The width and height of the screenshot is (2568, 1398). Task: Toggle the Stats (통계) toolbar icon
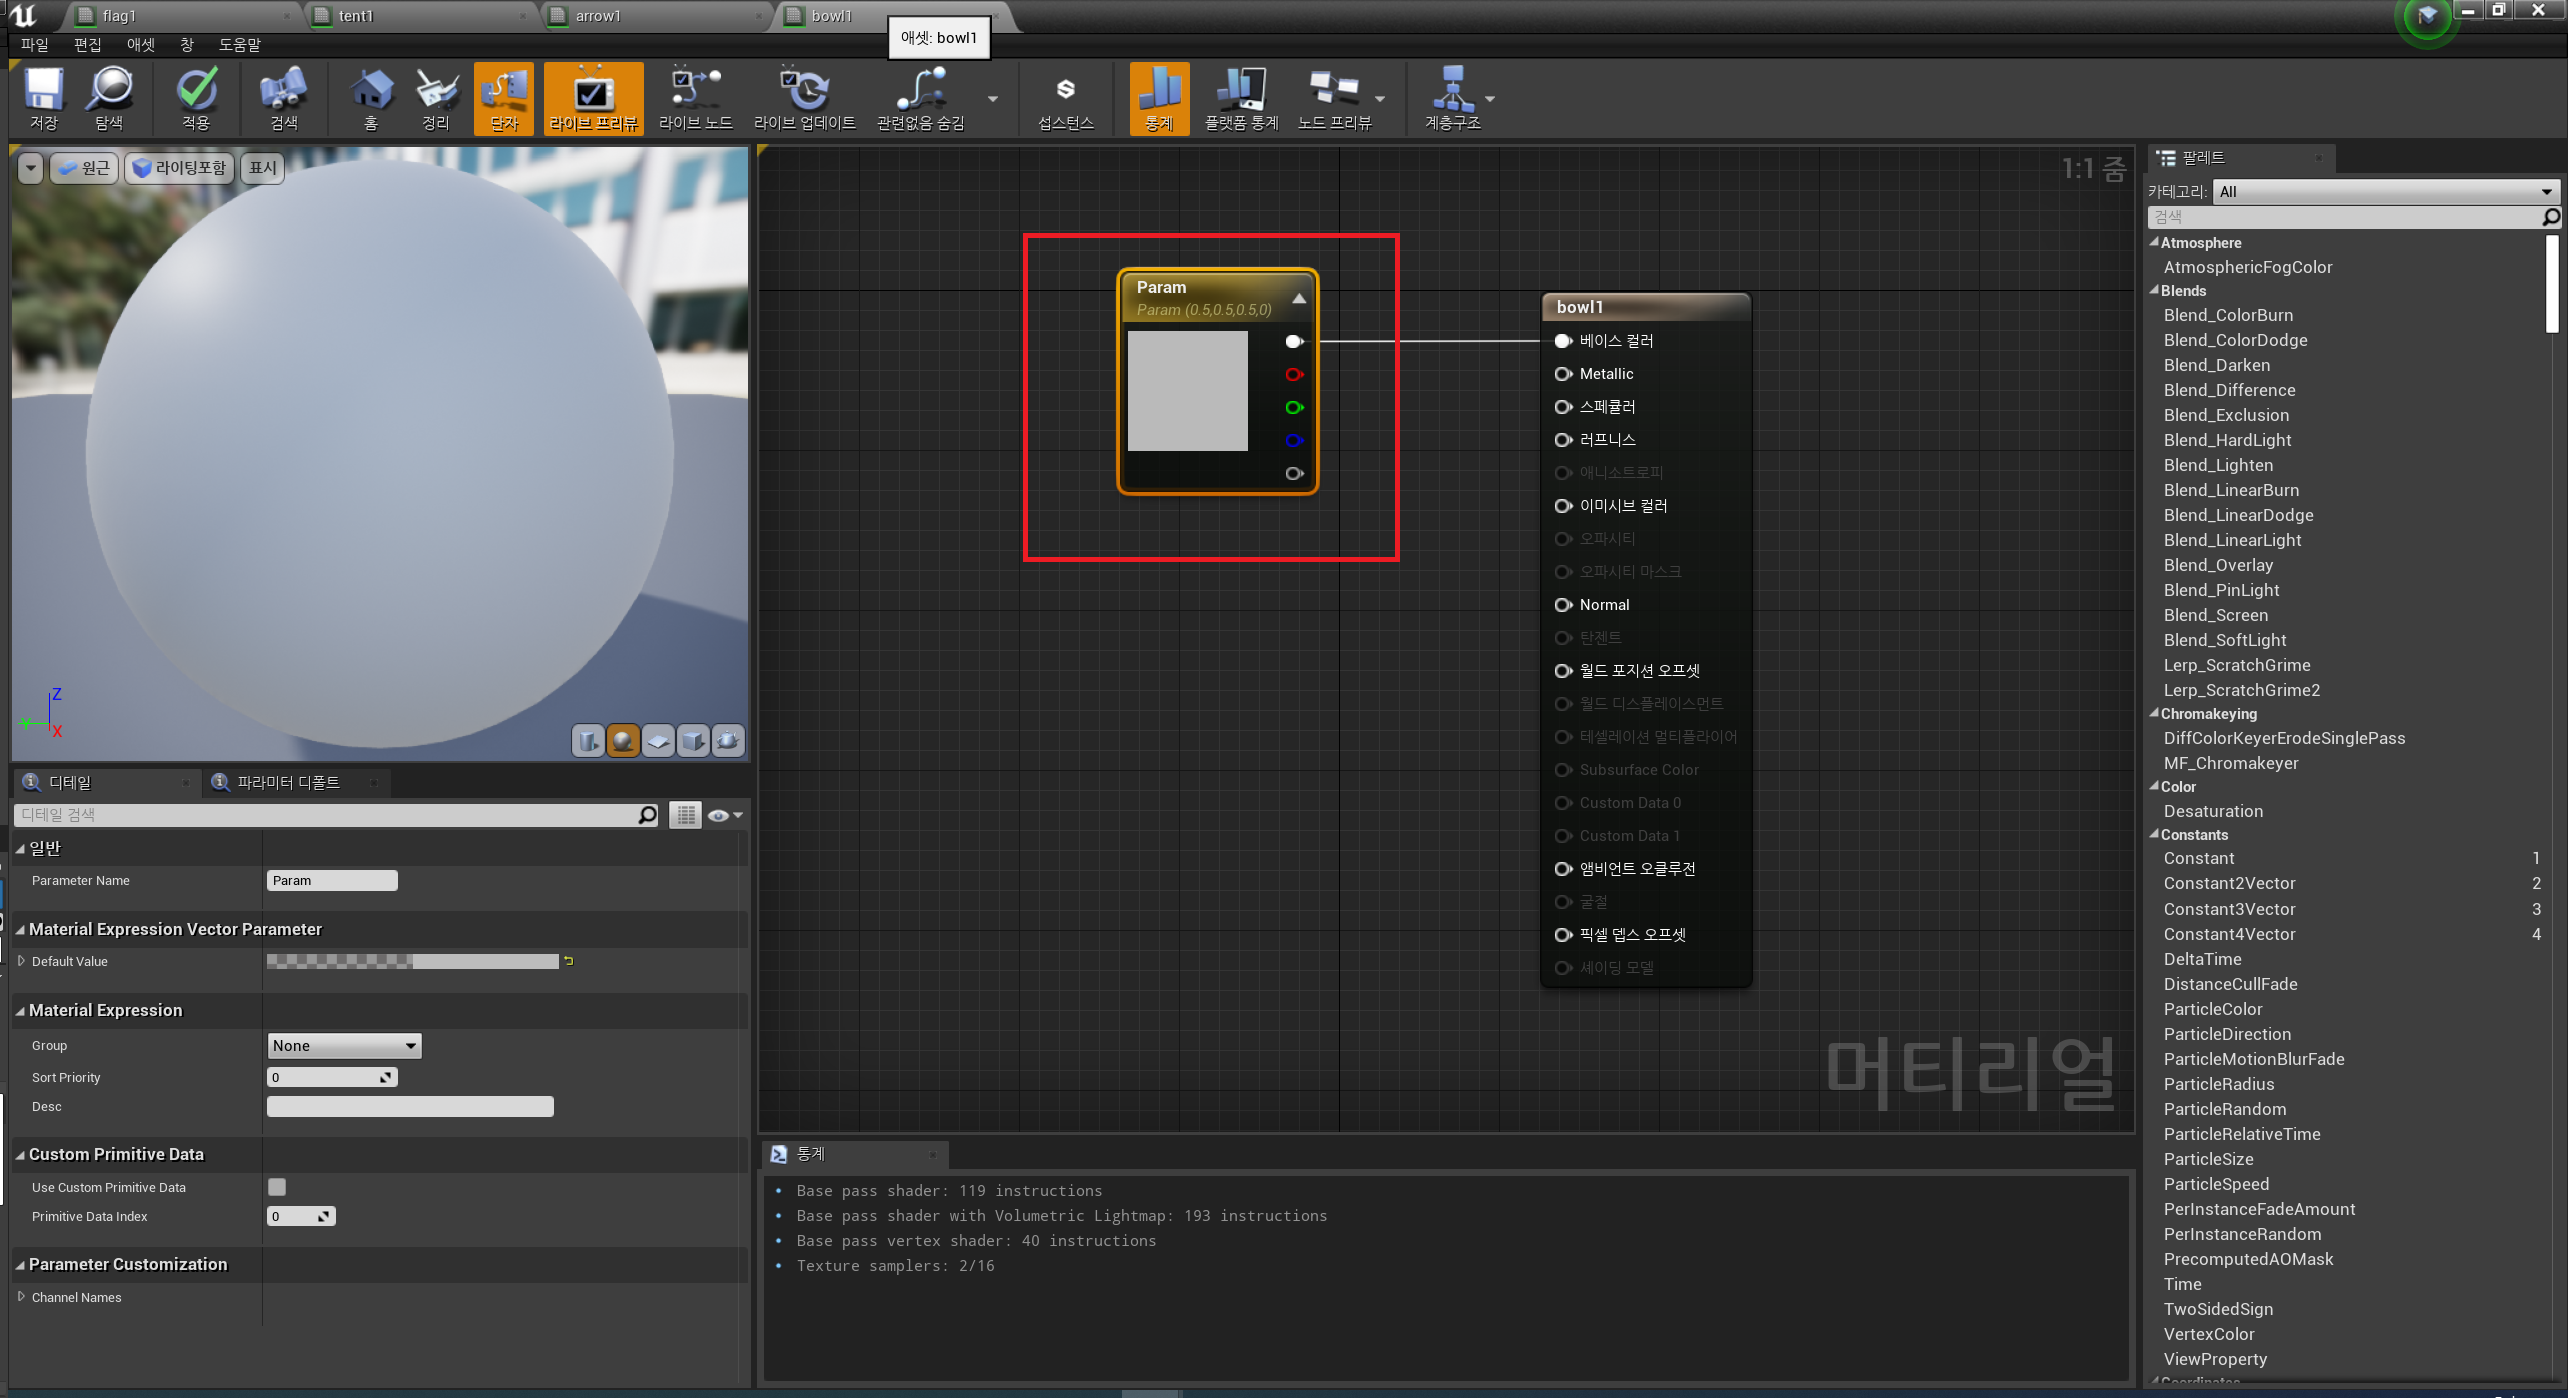pos(1159,97)
